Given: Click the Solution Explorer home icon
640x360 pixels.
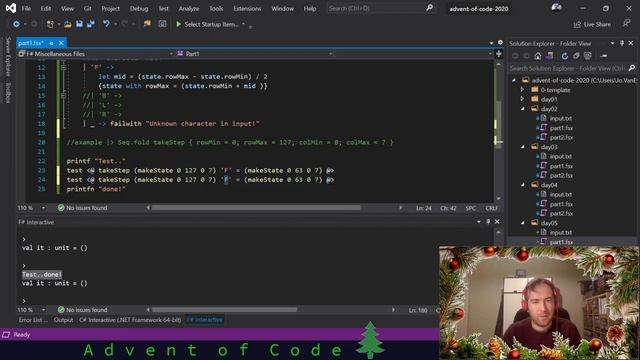Looking at the screenshot, I should tap(538, 56).
